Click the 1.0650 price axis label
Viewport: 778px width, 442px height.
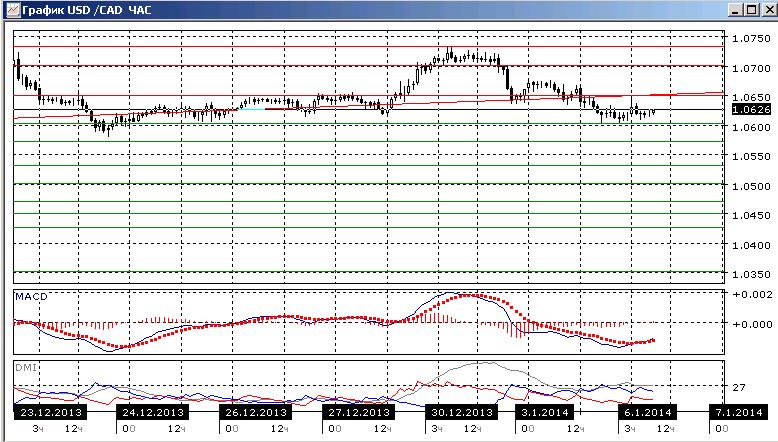pyautogui.click(x=751, y=97)
